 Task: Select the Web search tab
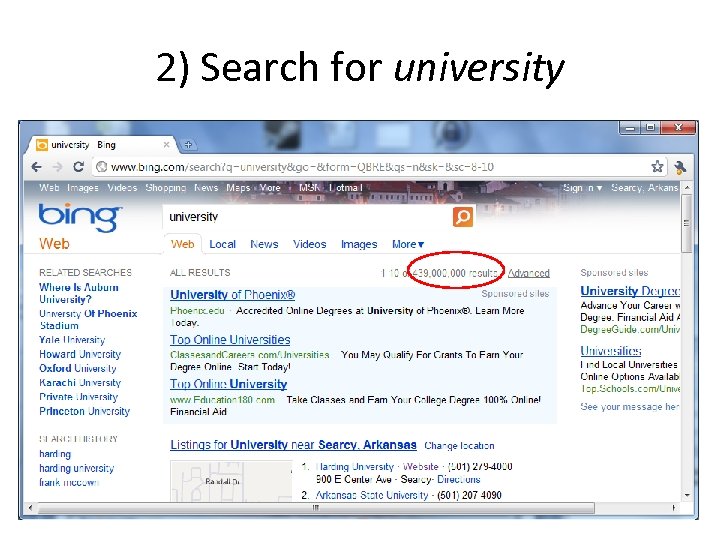[x=182, y=244]
